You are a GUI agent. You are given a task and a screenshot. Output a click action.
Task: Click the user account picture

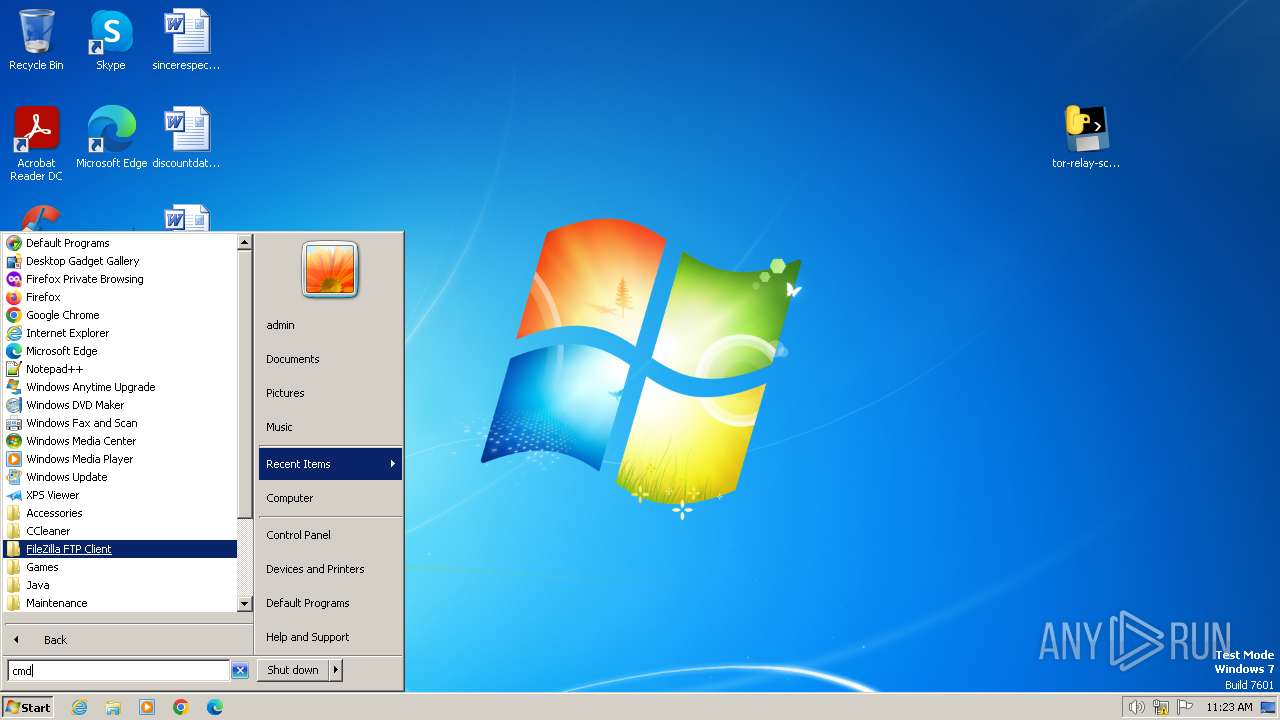[330, 269]
